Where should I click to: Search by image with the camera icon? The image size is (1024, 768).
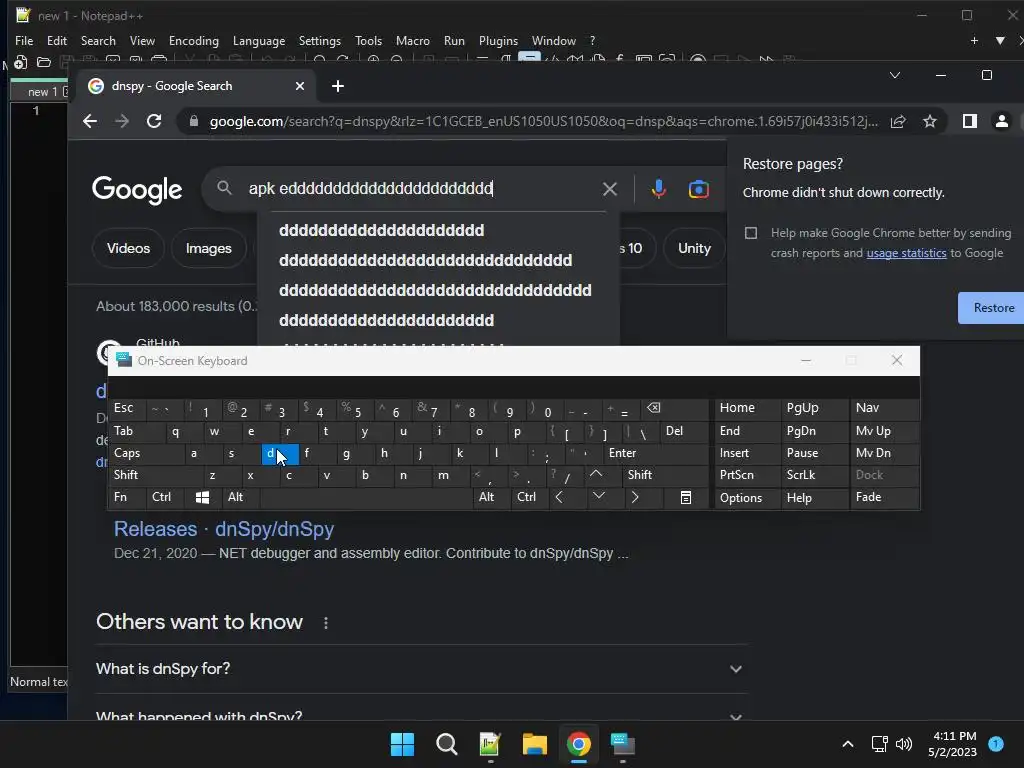coord(698,189)
